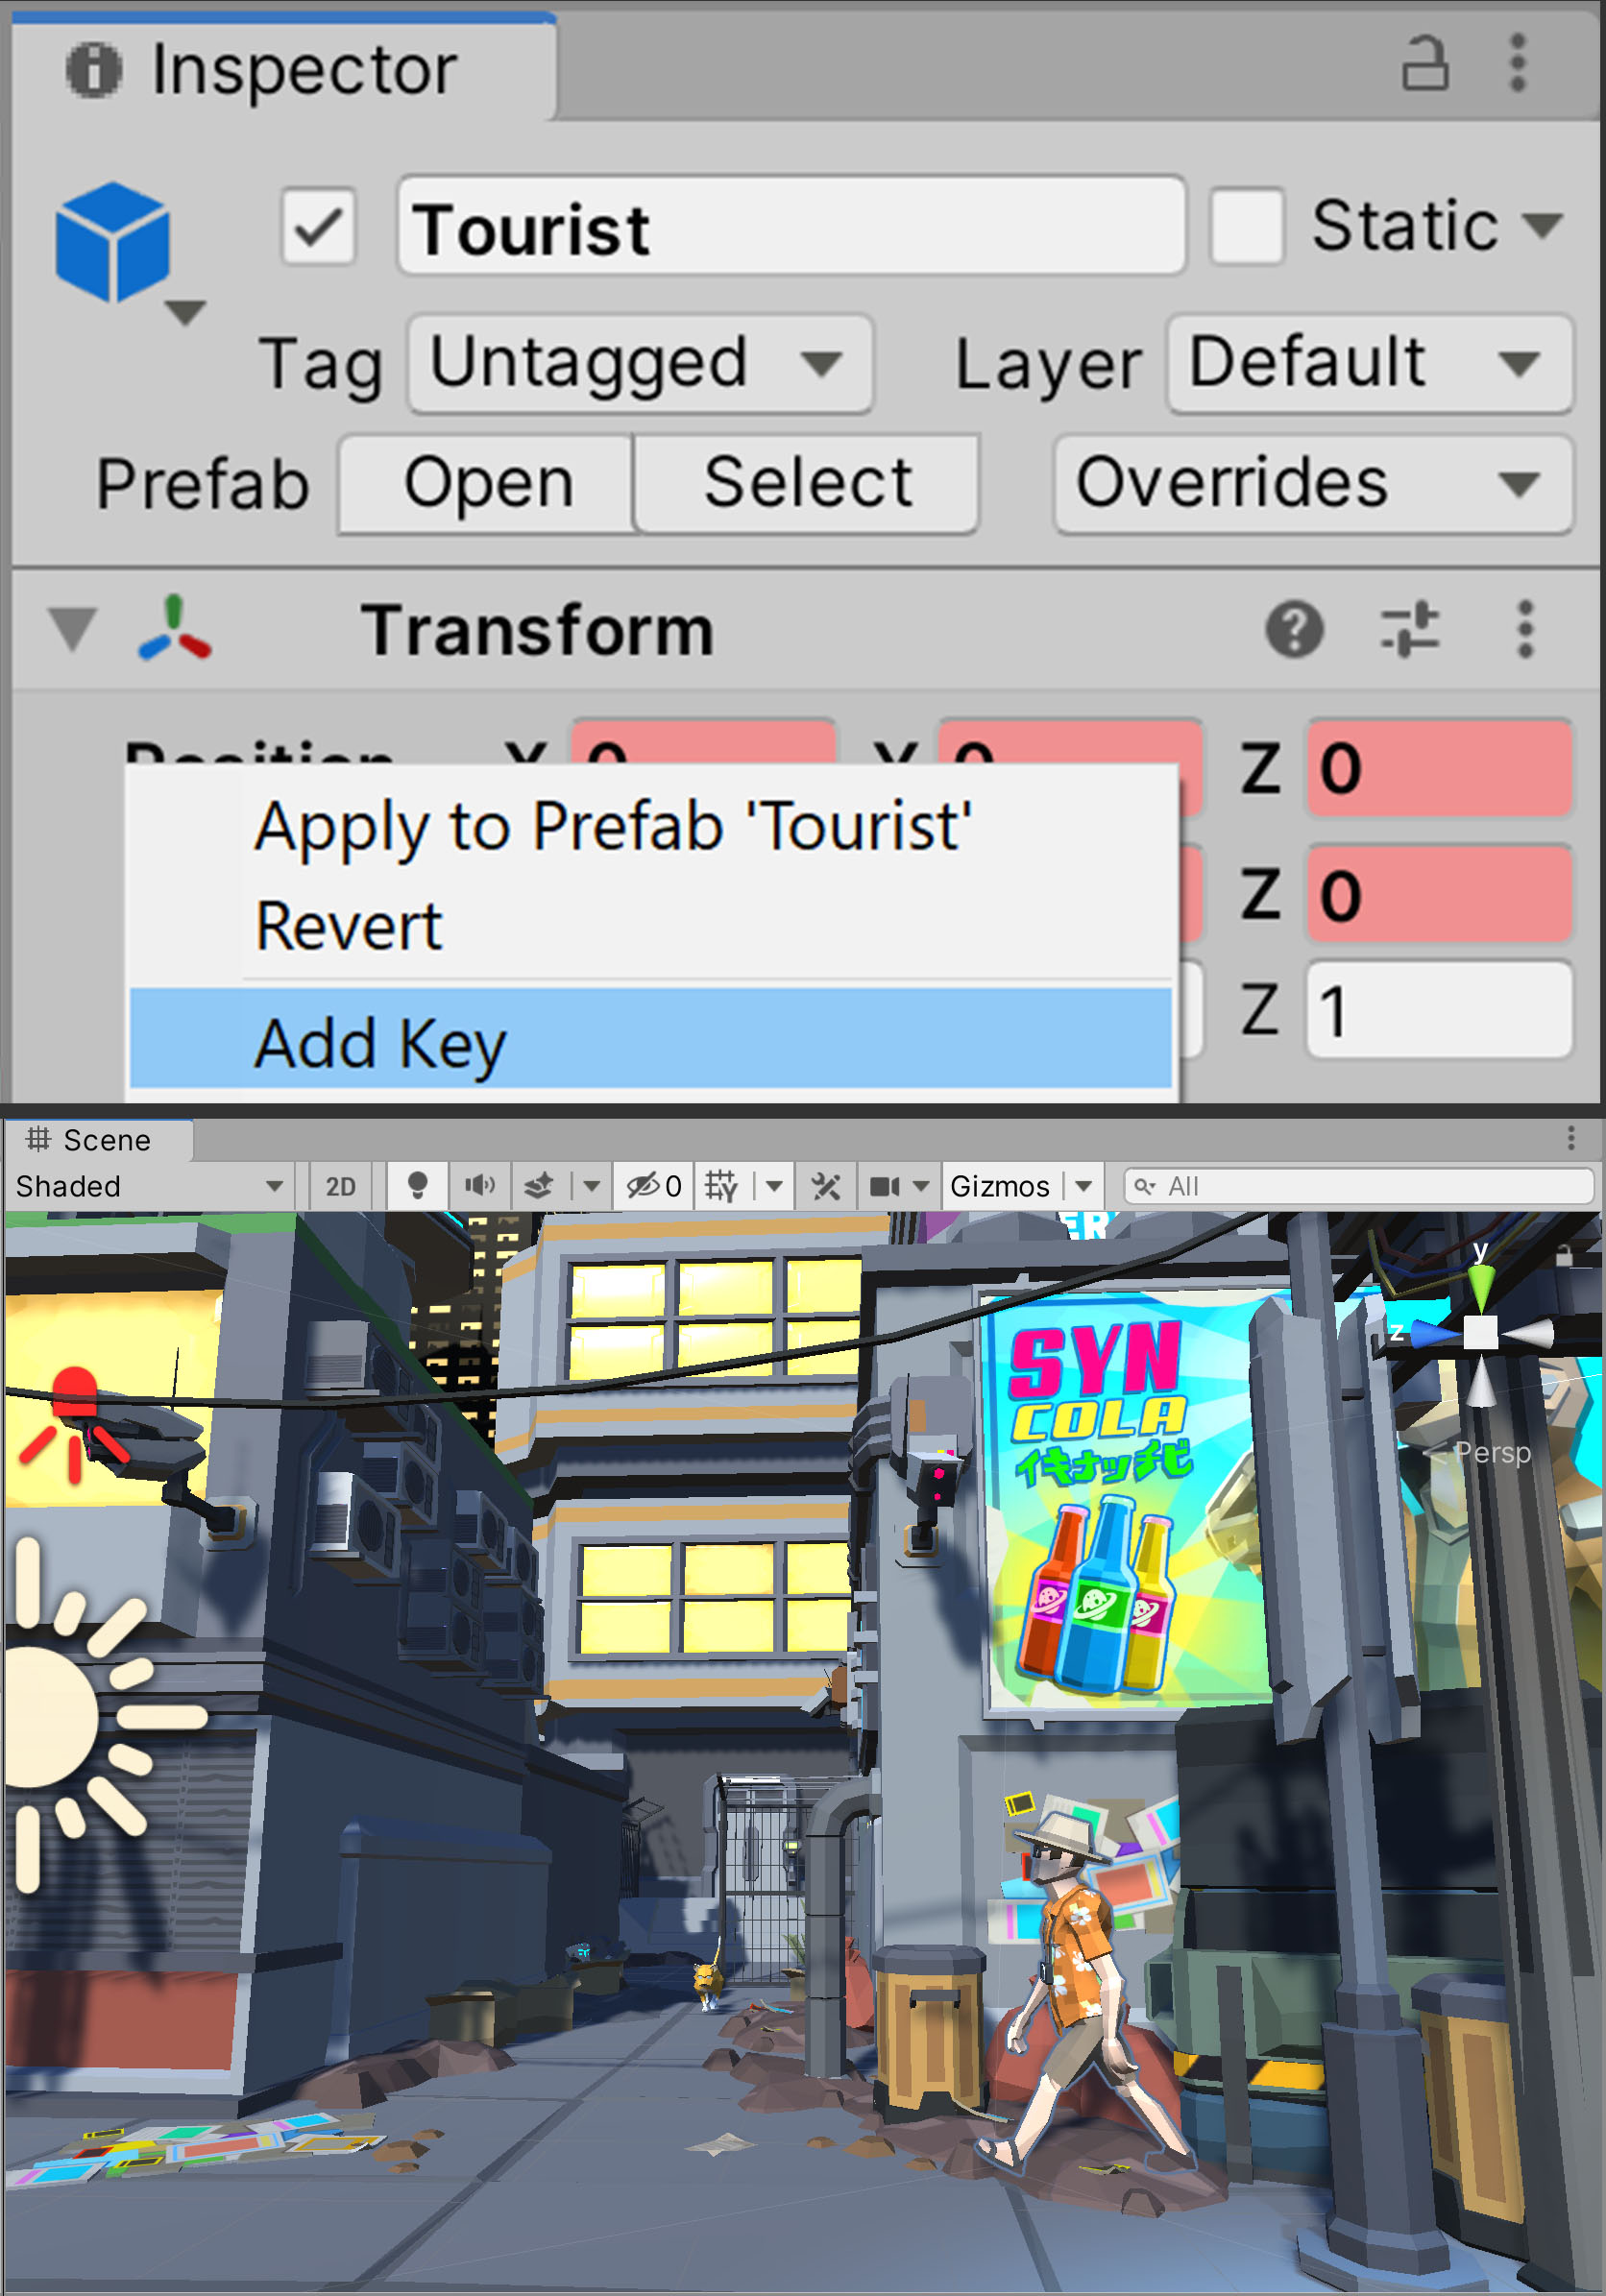Screen dimensions: 1606x2296
Task: Toggle the scene grid icon
Action: point(722,1186)
